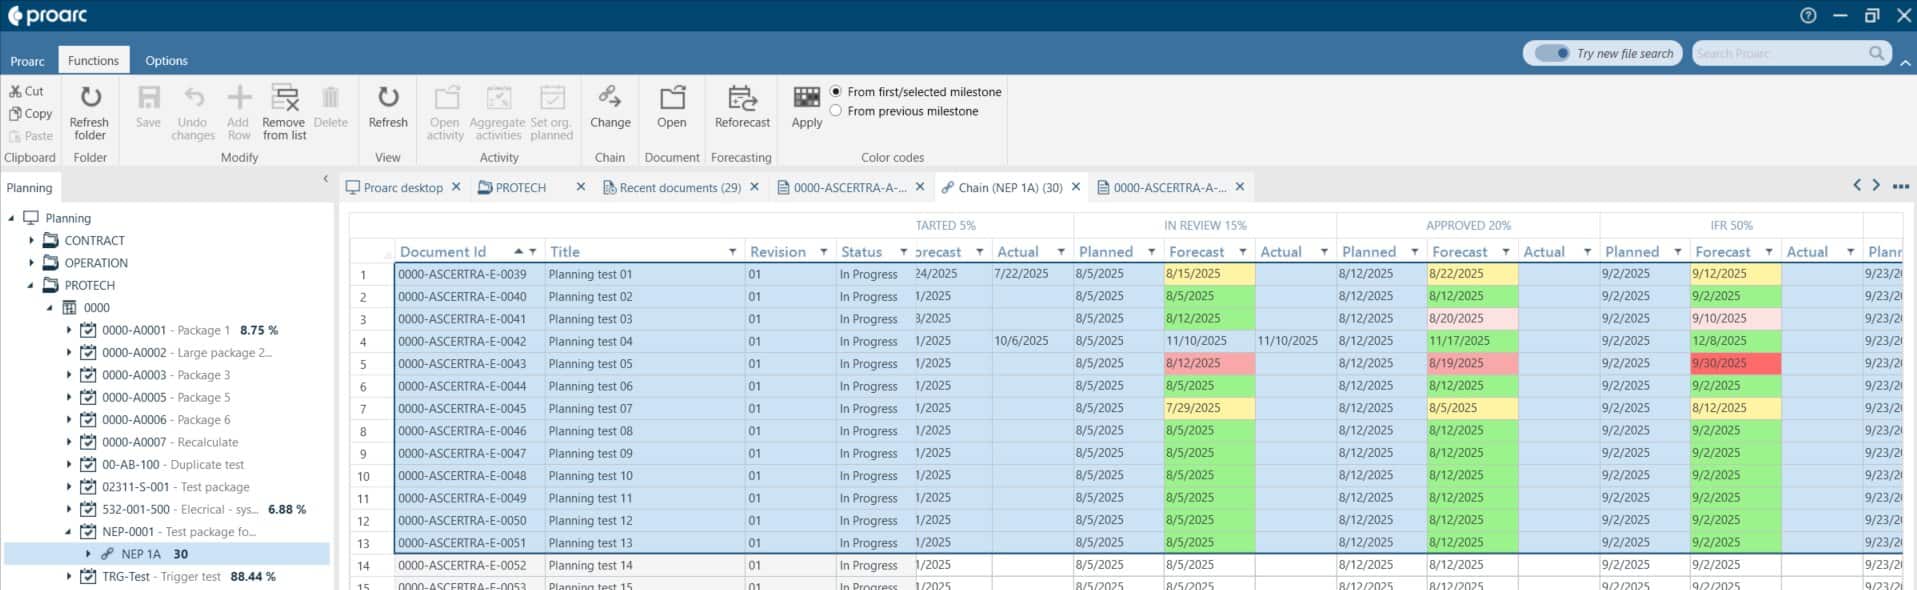Toggle the Try new file search switch

1552,53
